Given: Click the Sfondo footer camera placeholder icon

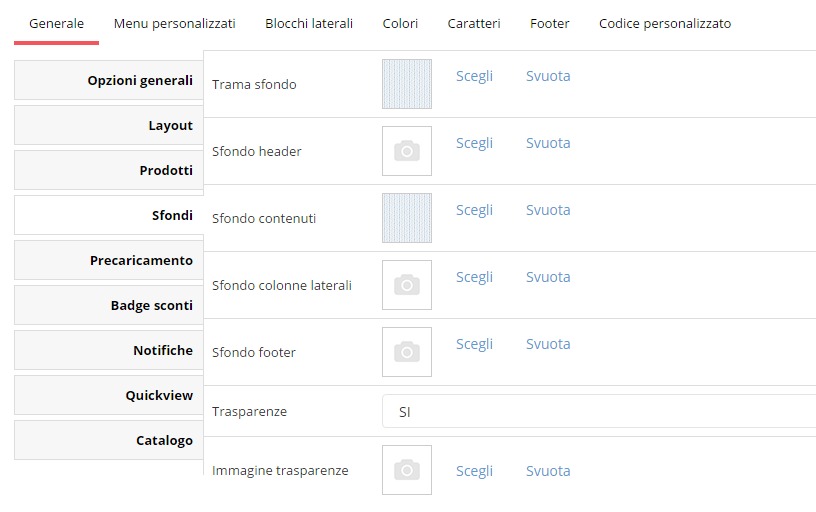Looking at the screenshot, I should click(407, 352).
